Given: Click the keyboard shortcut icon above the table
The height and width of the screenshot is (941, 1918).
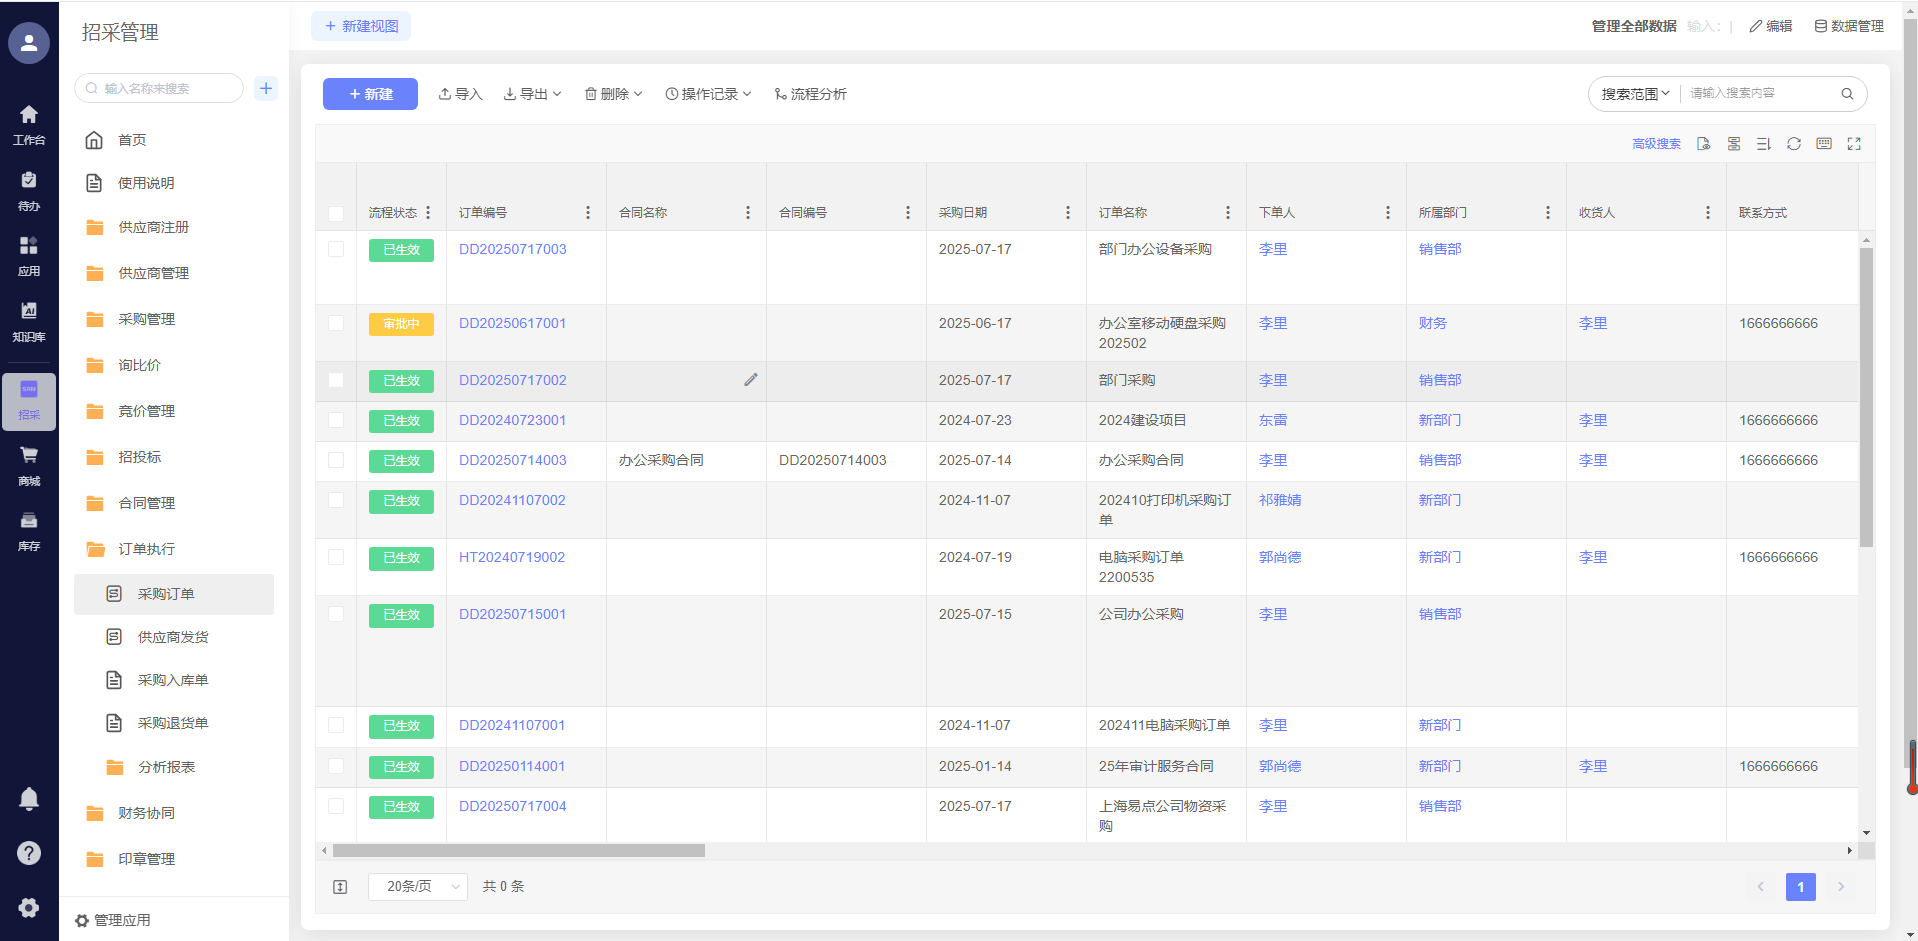Looking at the screenshot, I should coord(1823,144).
